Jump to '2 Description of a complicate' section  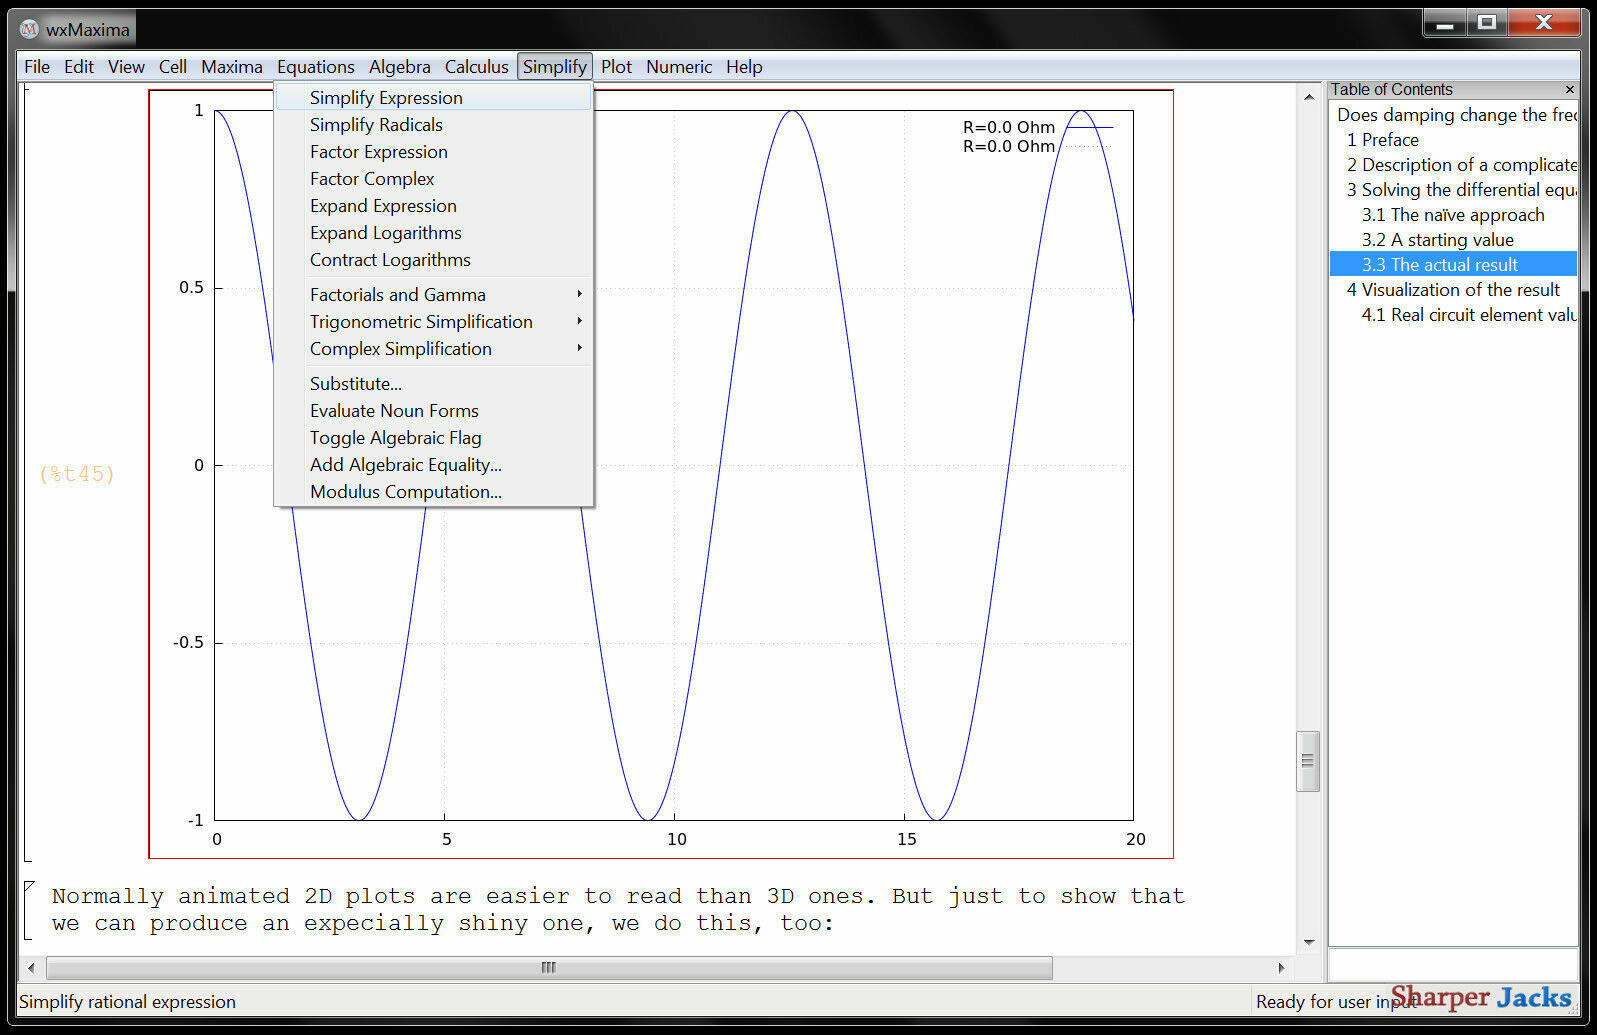click(x=1461, y=165)
